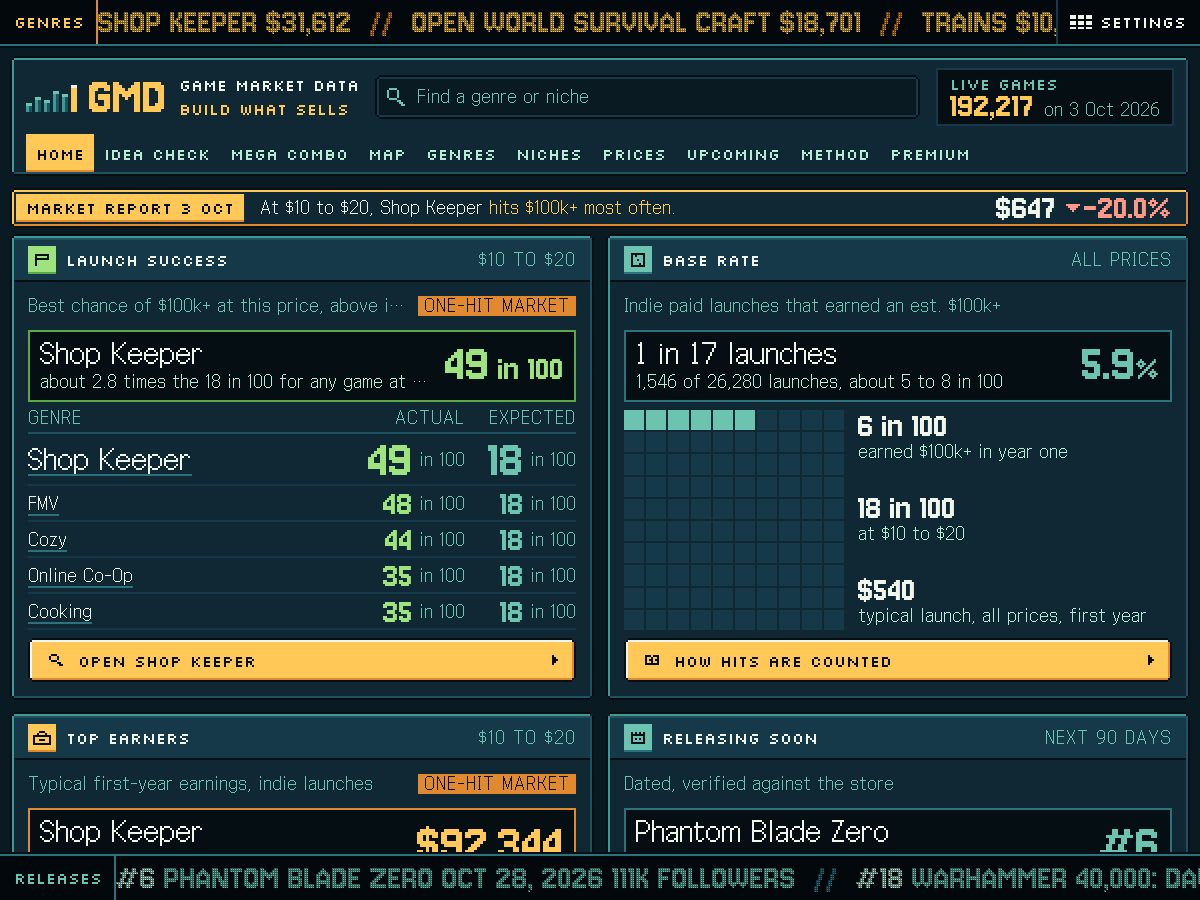
Task: Click the Launch Success flag icon
Action: 42,260
